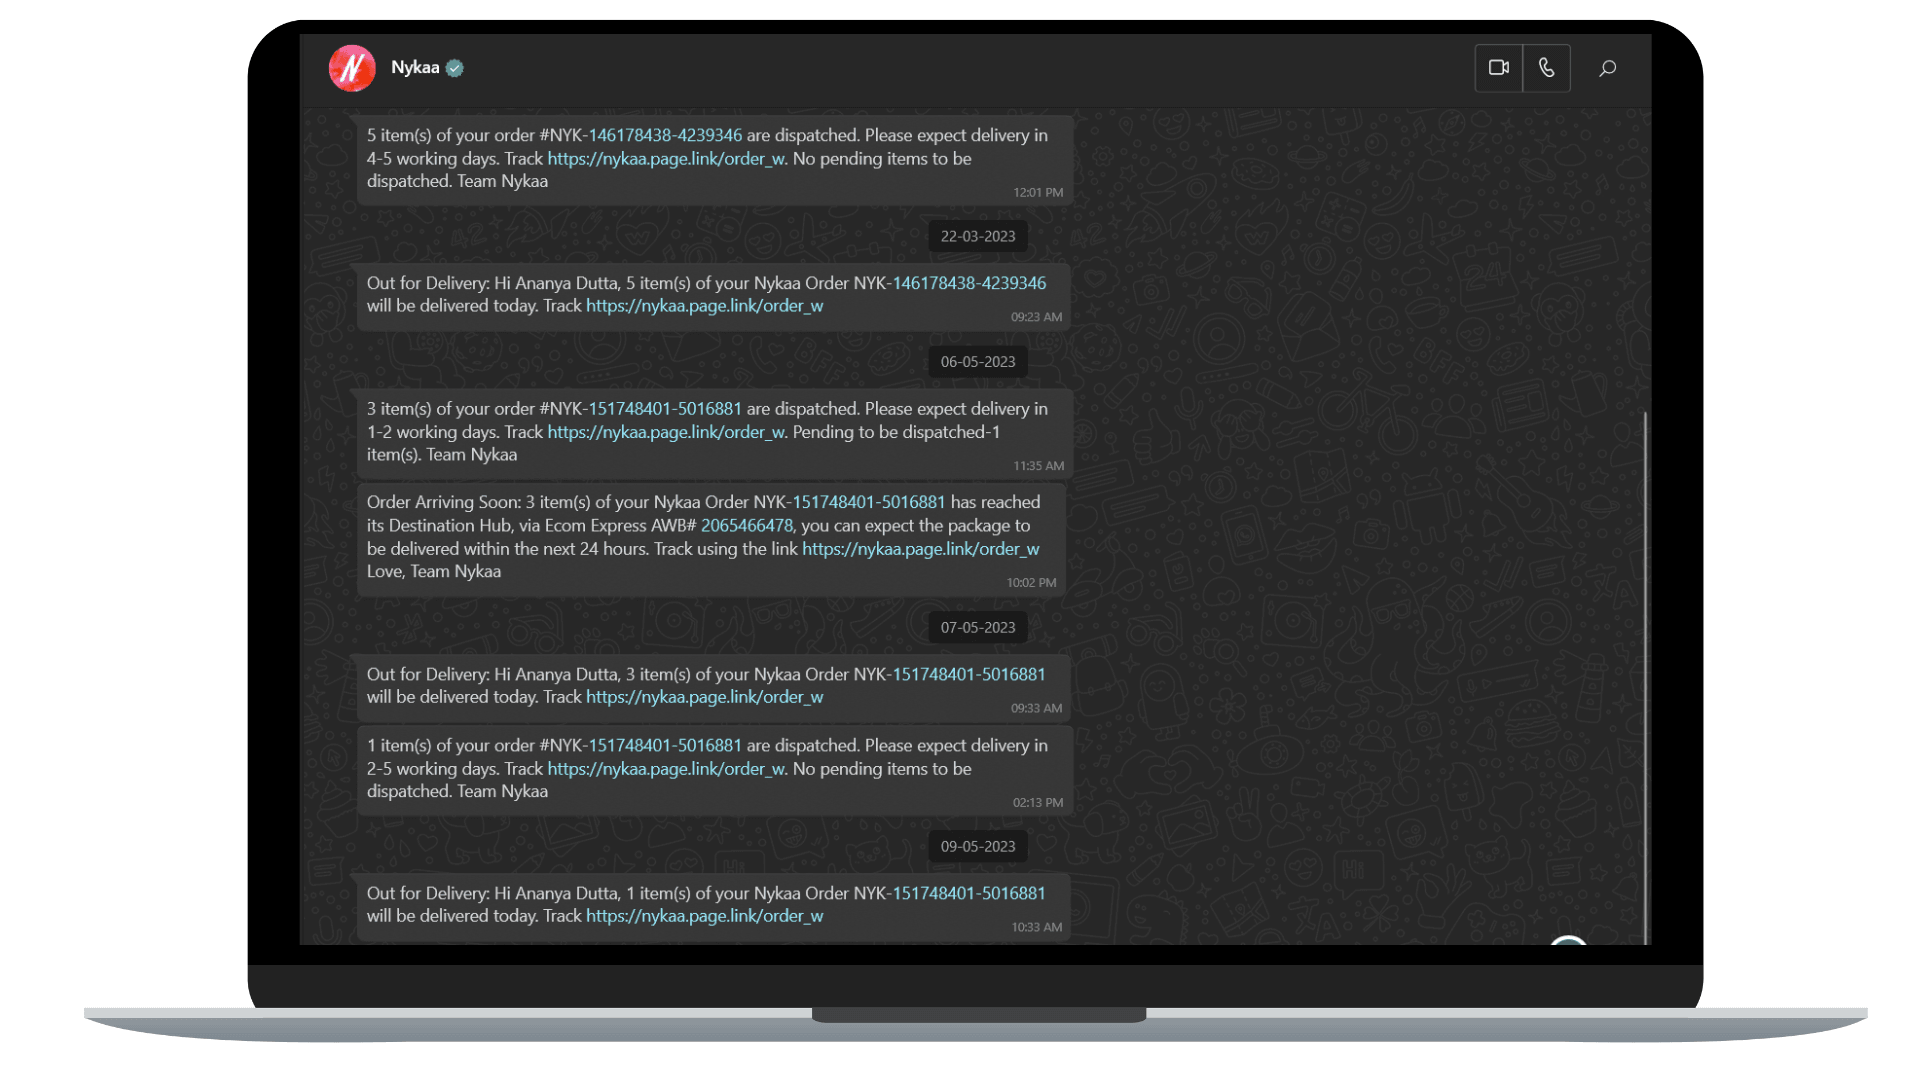This screenshot has width=1920, height=1080.
Task: Open tracking link in 12:01 PM message
Action: pyautogui.click(x=666, y=159)
